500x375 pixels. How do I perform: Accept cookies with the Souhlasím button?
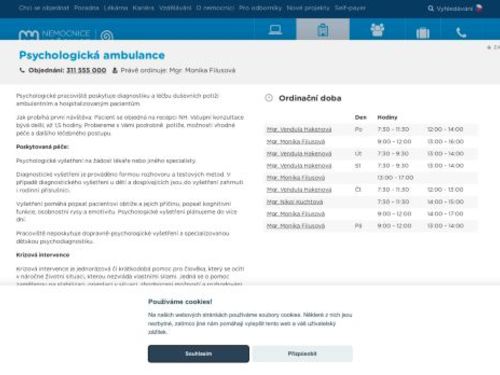pos(198,353)
